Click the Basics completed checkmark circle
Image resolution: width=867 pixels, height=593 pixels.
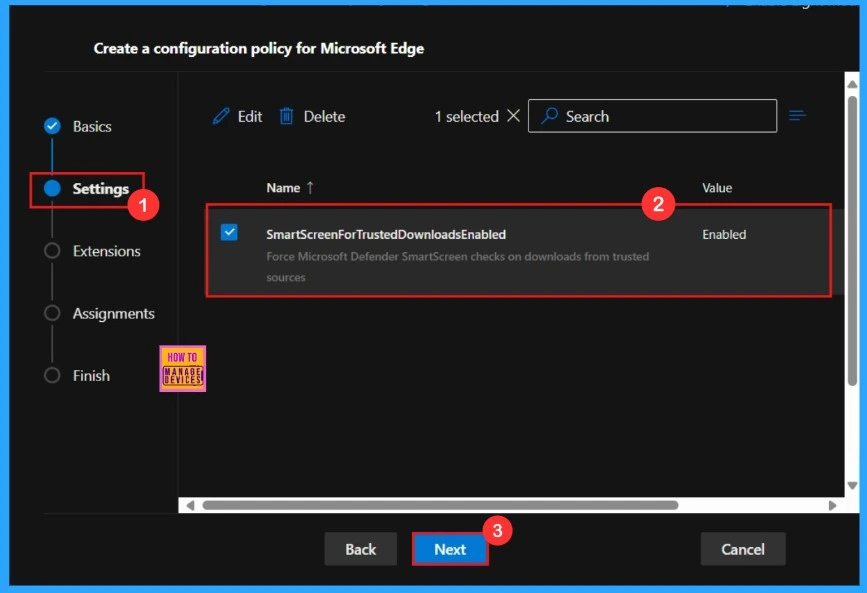[x=52, y=126]
